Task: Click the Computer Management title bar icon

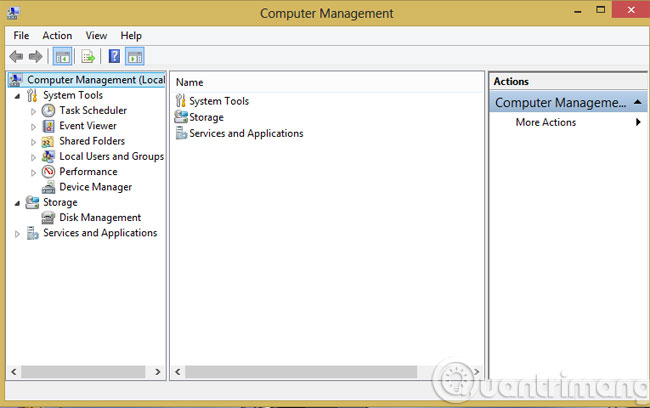Action: [12, 13]
